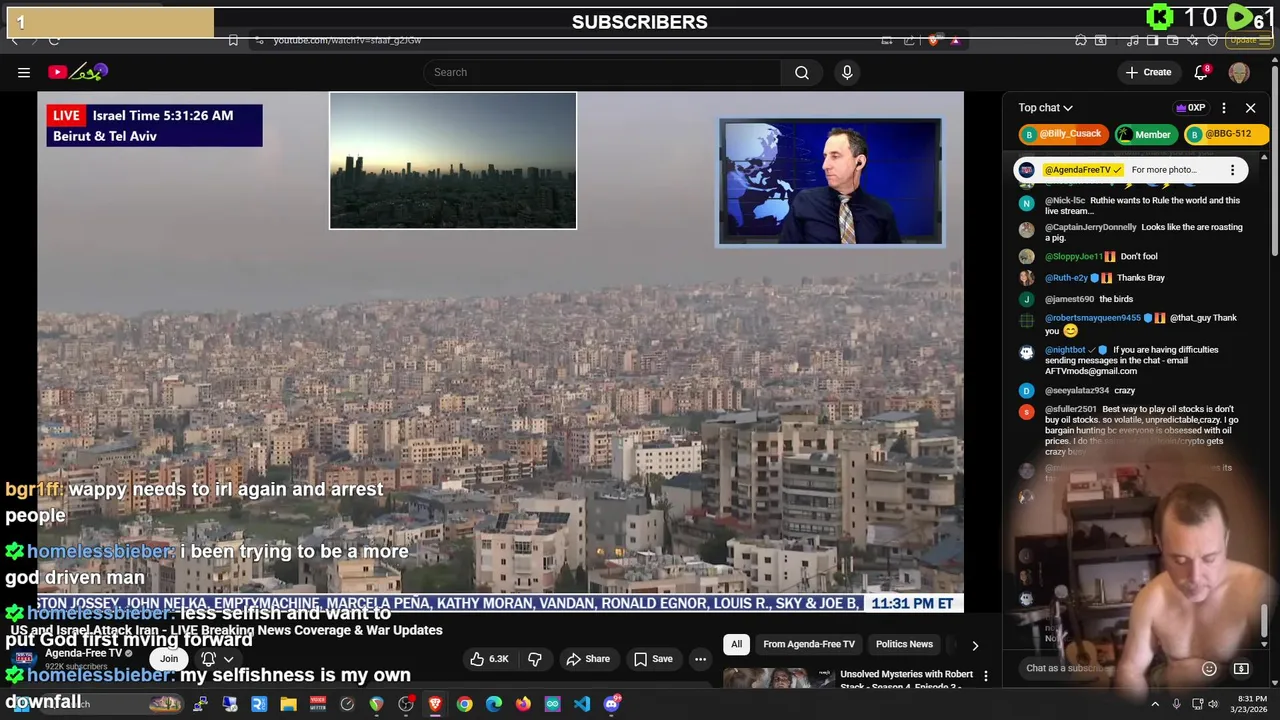Screen dimensions: 1280x720
Task: Open Firefox from the taskbar
Action: click(523, 704)
